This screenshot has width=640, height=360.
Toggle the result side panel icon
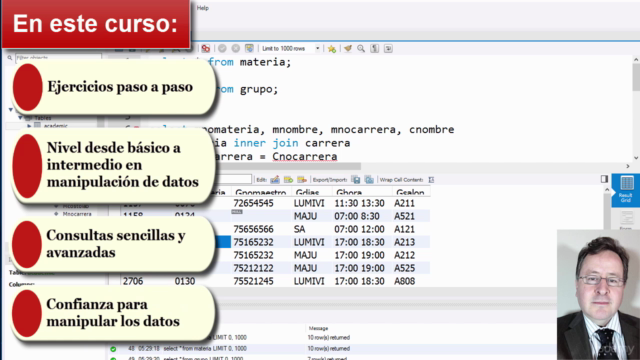[x=604, y=179]
